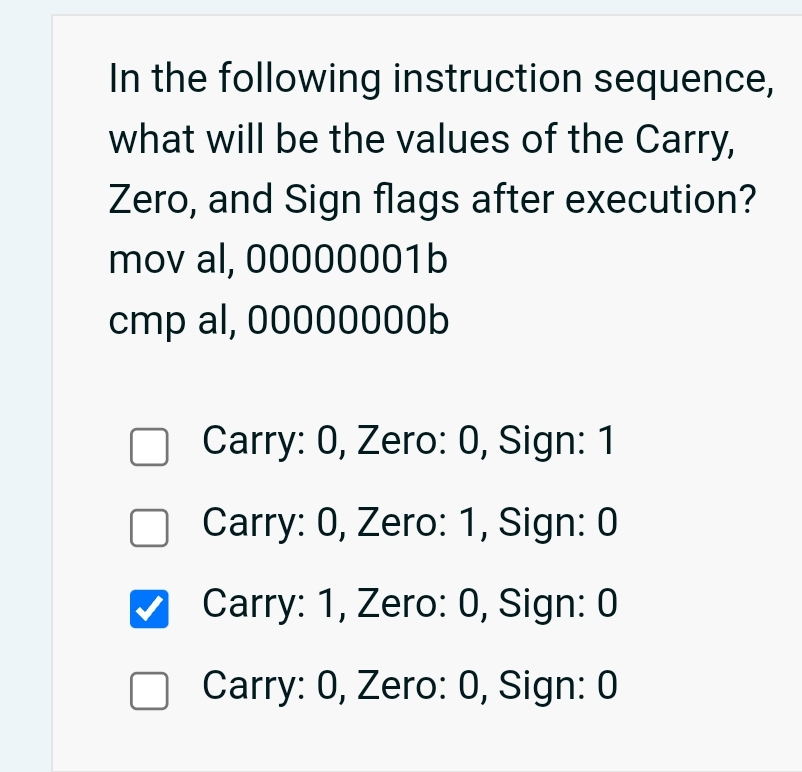This screenshot has height=772, width=802.
Task: Click the 'cmp al, 00000000b' code line
Action: point(278,321)
